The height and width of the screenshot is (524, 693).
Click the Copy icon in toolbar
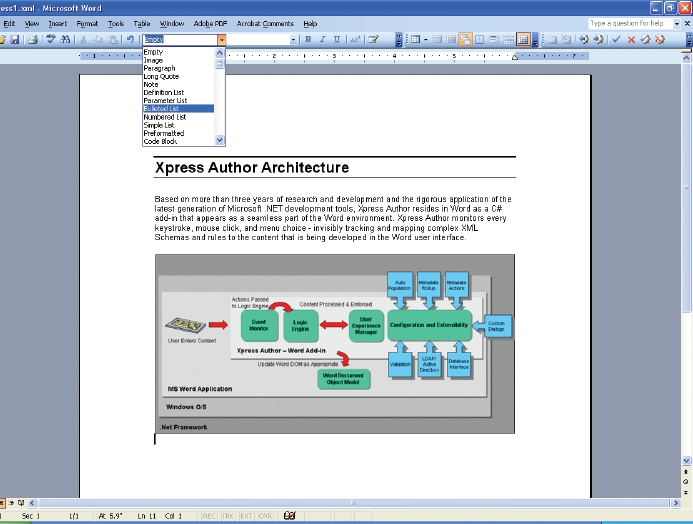(x=98, y=40)
